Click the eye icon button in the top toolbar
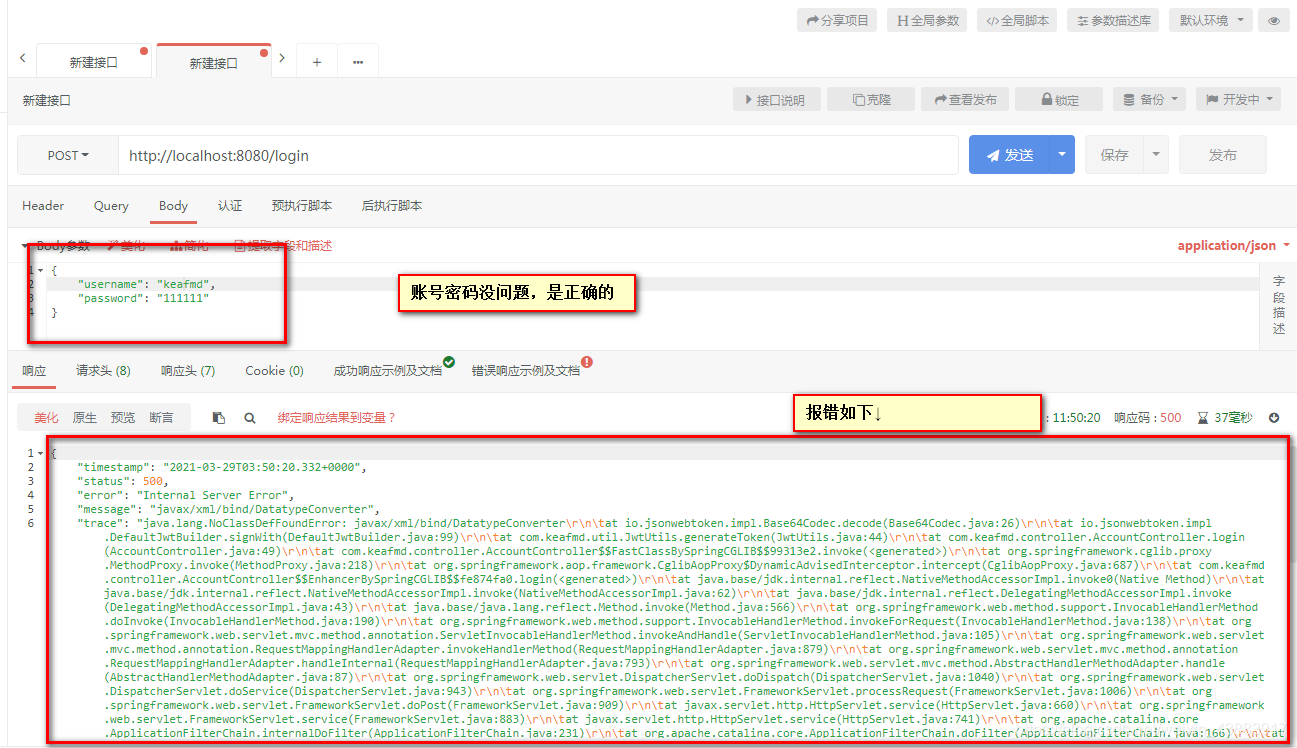The image size is (1297, 748). click(1273, 20)
